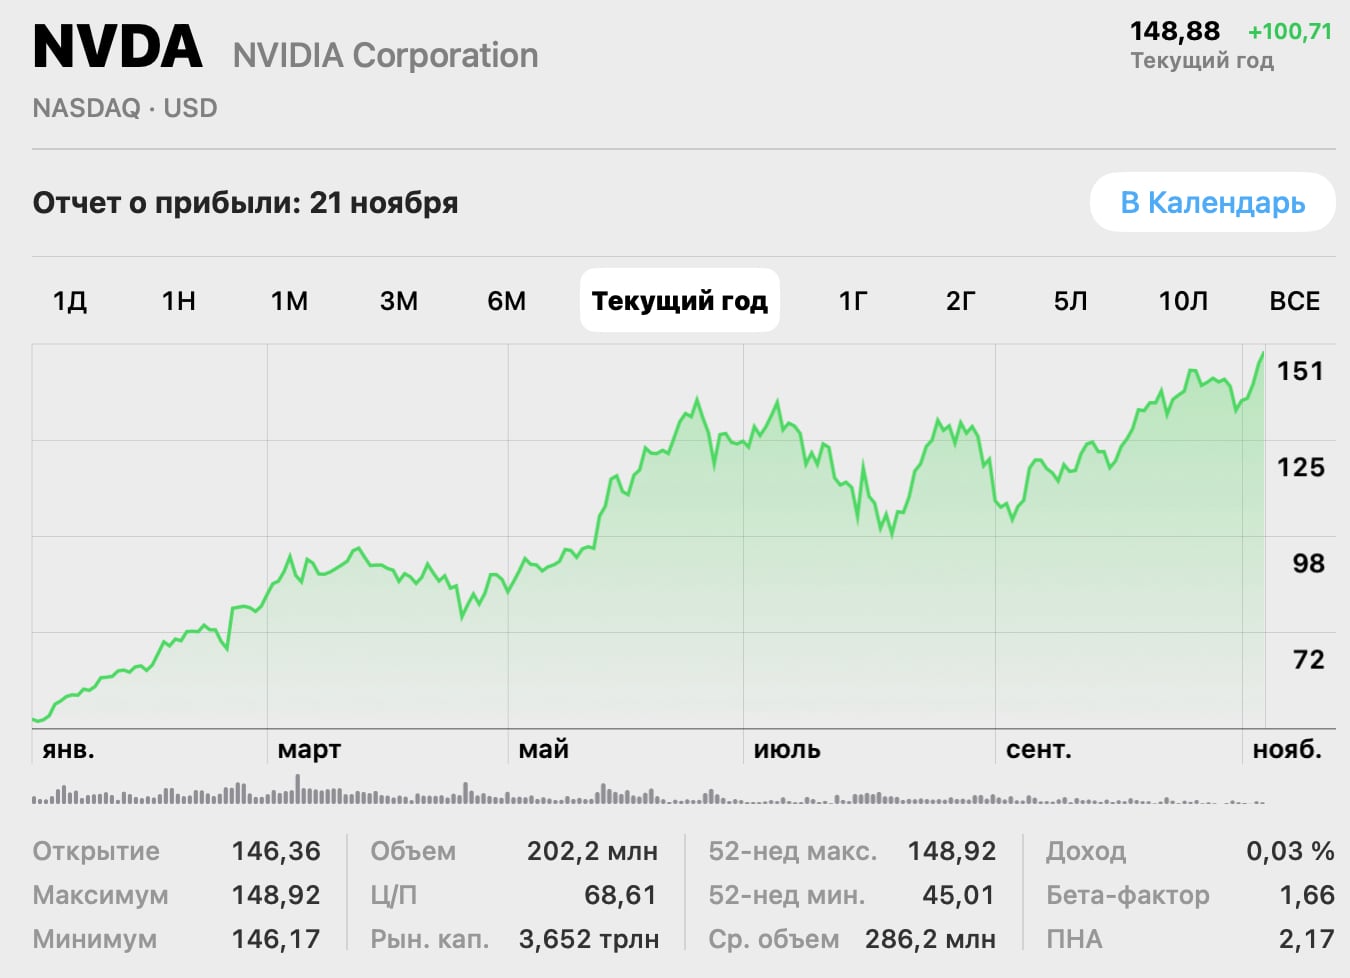Show the 6М chart range
The image size is (1350, 978).
click(x=507, y=301)
